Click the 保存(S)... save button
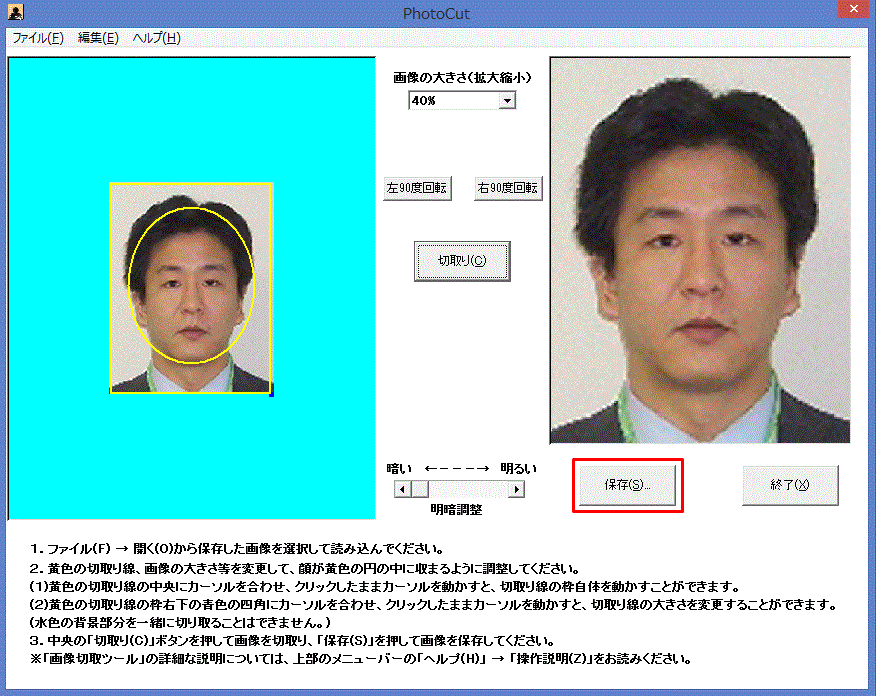The image size is (877, 697). [x=628, y=485]
